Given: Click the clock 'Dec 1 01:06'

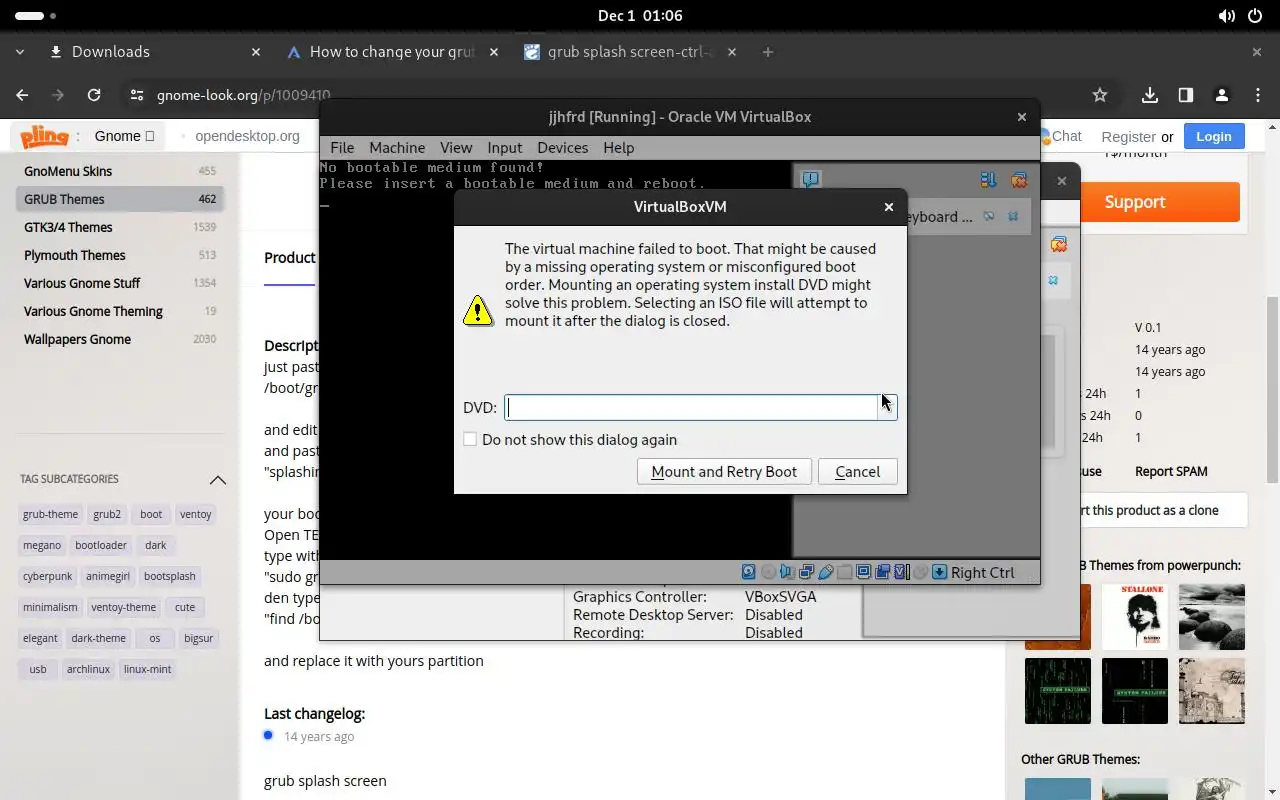Looking at the screenshot, I should [640, 16].
